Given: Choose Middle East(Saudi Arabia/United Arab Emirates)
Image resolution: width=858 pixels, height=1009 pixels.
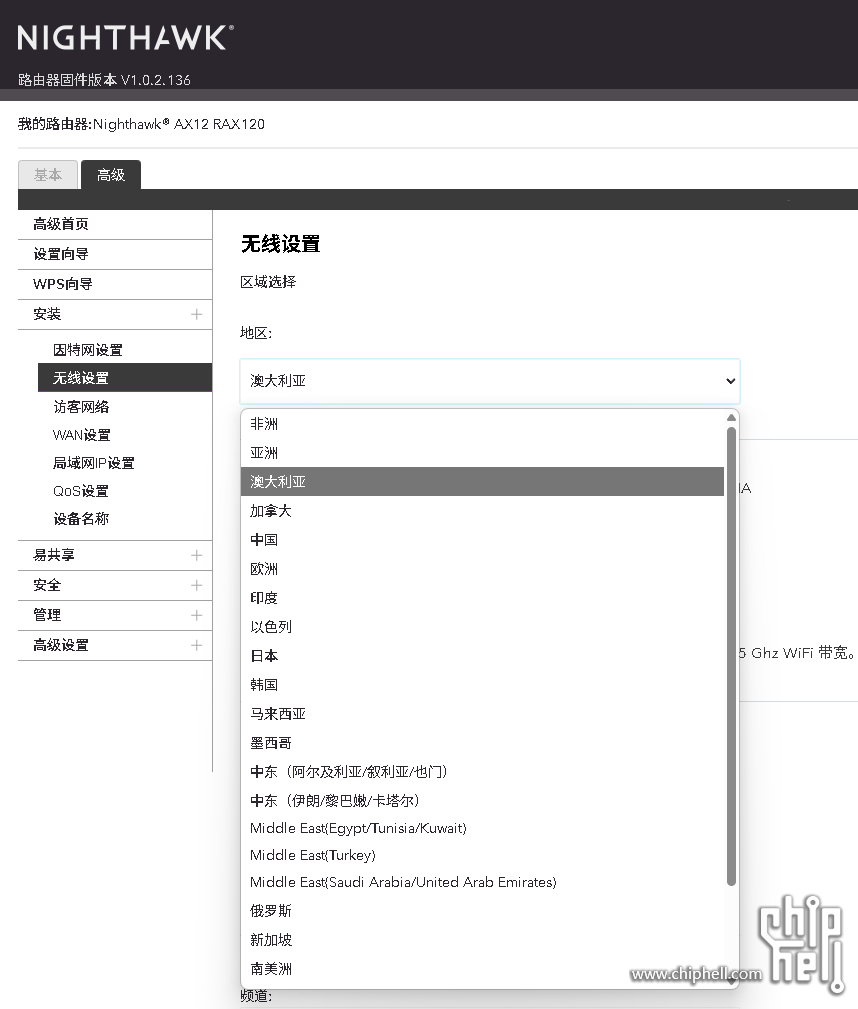Looking at the screenshot, I should pos(482,882).
